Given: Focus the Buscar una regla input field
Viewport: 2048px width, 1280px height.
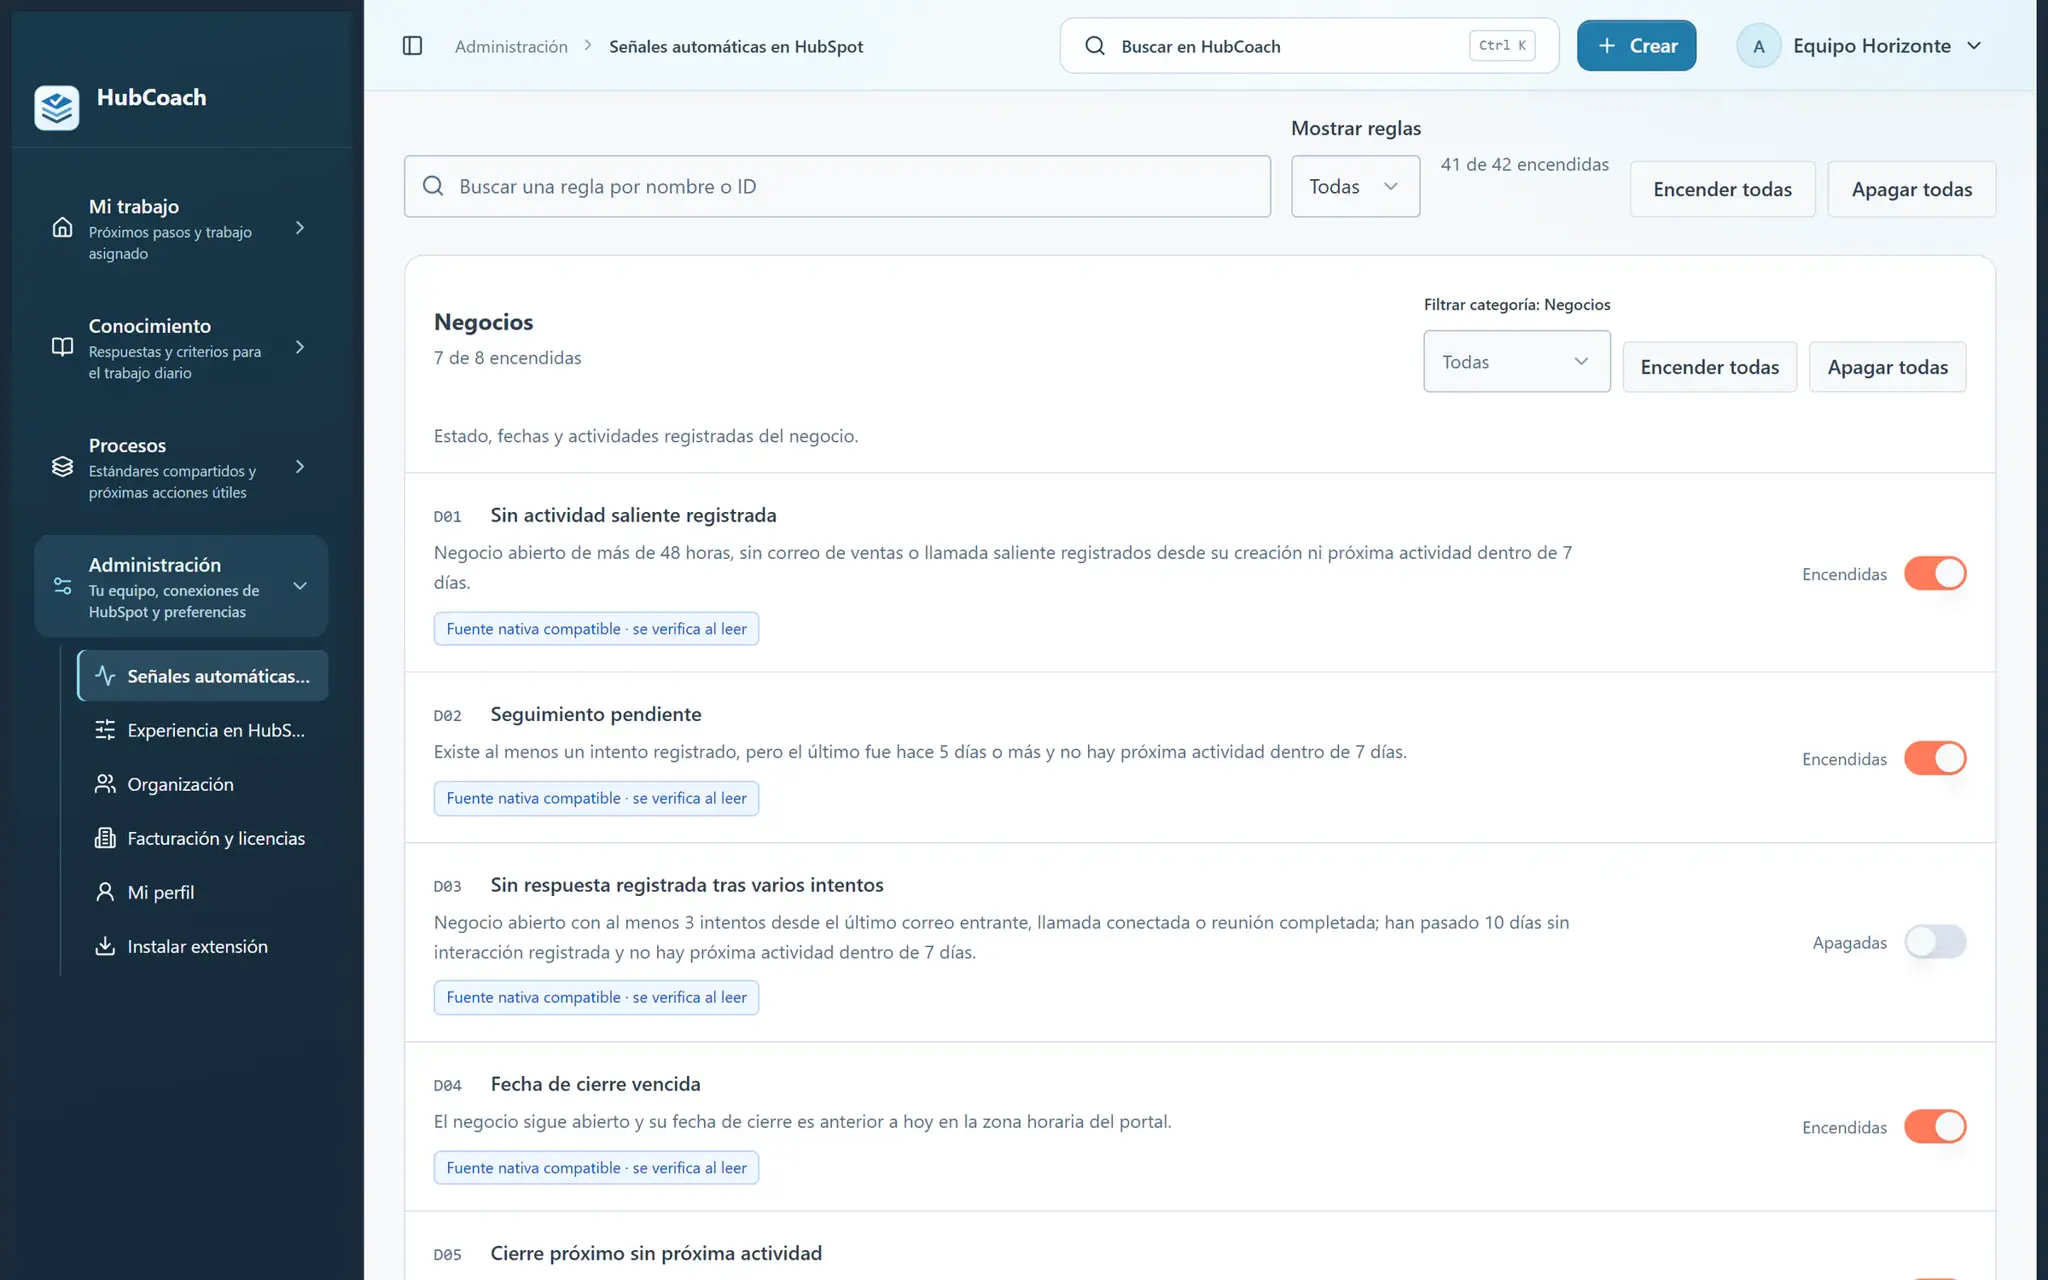Looking at the screenshot, I should pyautogui.click(x=837, y=186).
